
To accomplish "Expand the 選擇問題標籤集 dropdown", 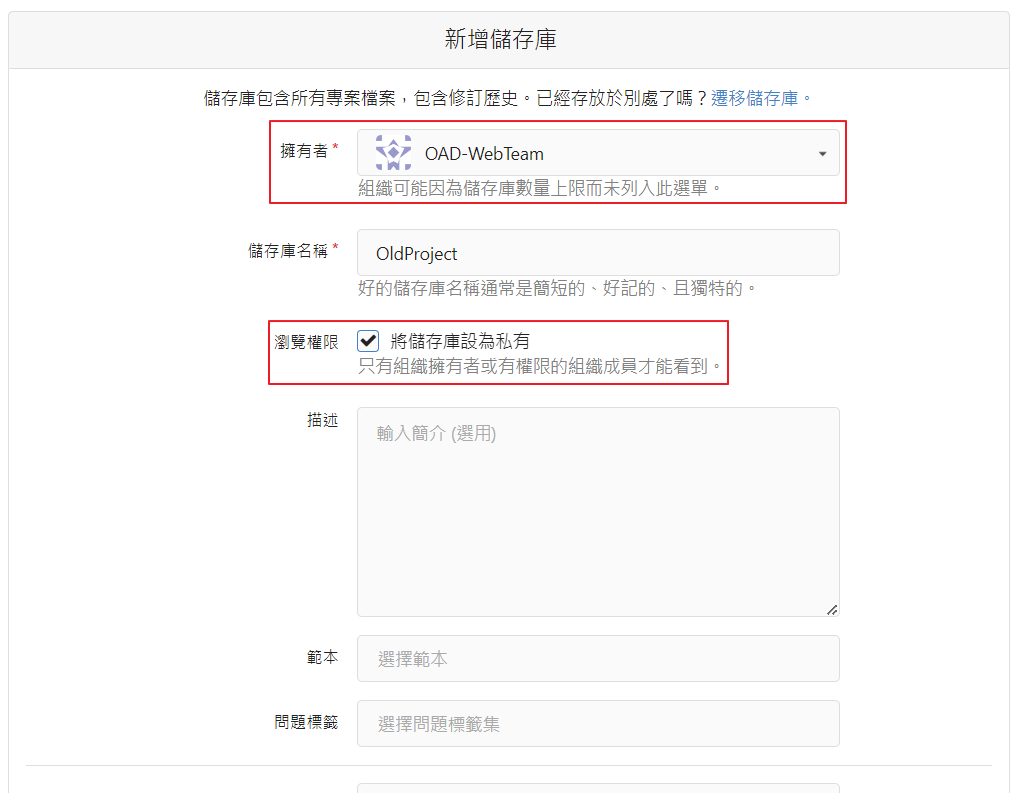I will [x=597, y=724].
